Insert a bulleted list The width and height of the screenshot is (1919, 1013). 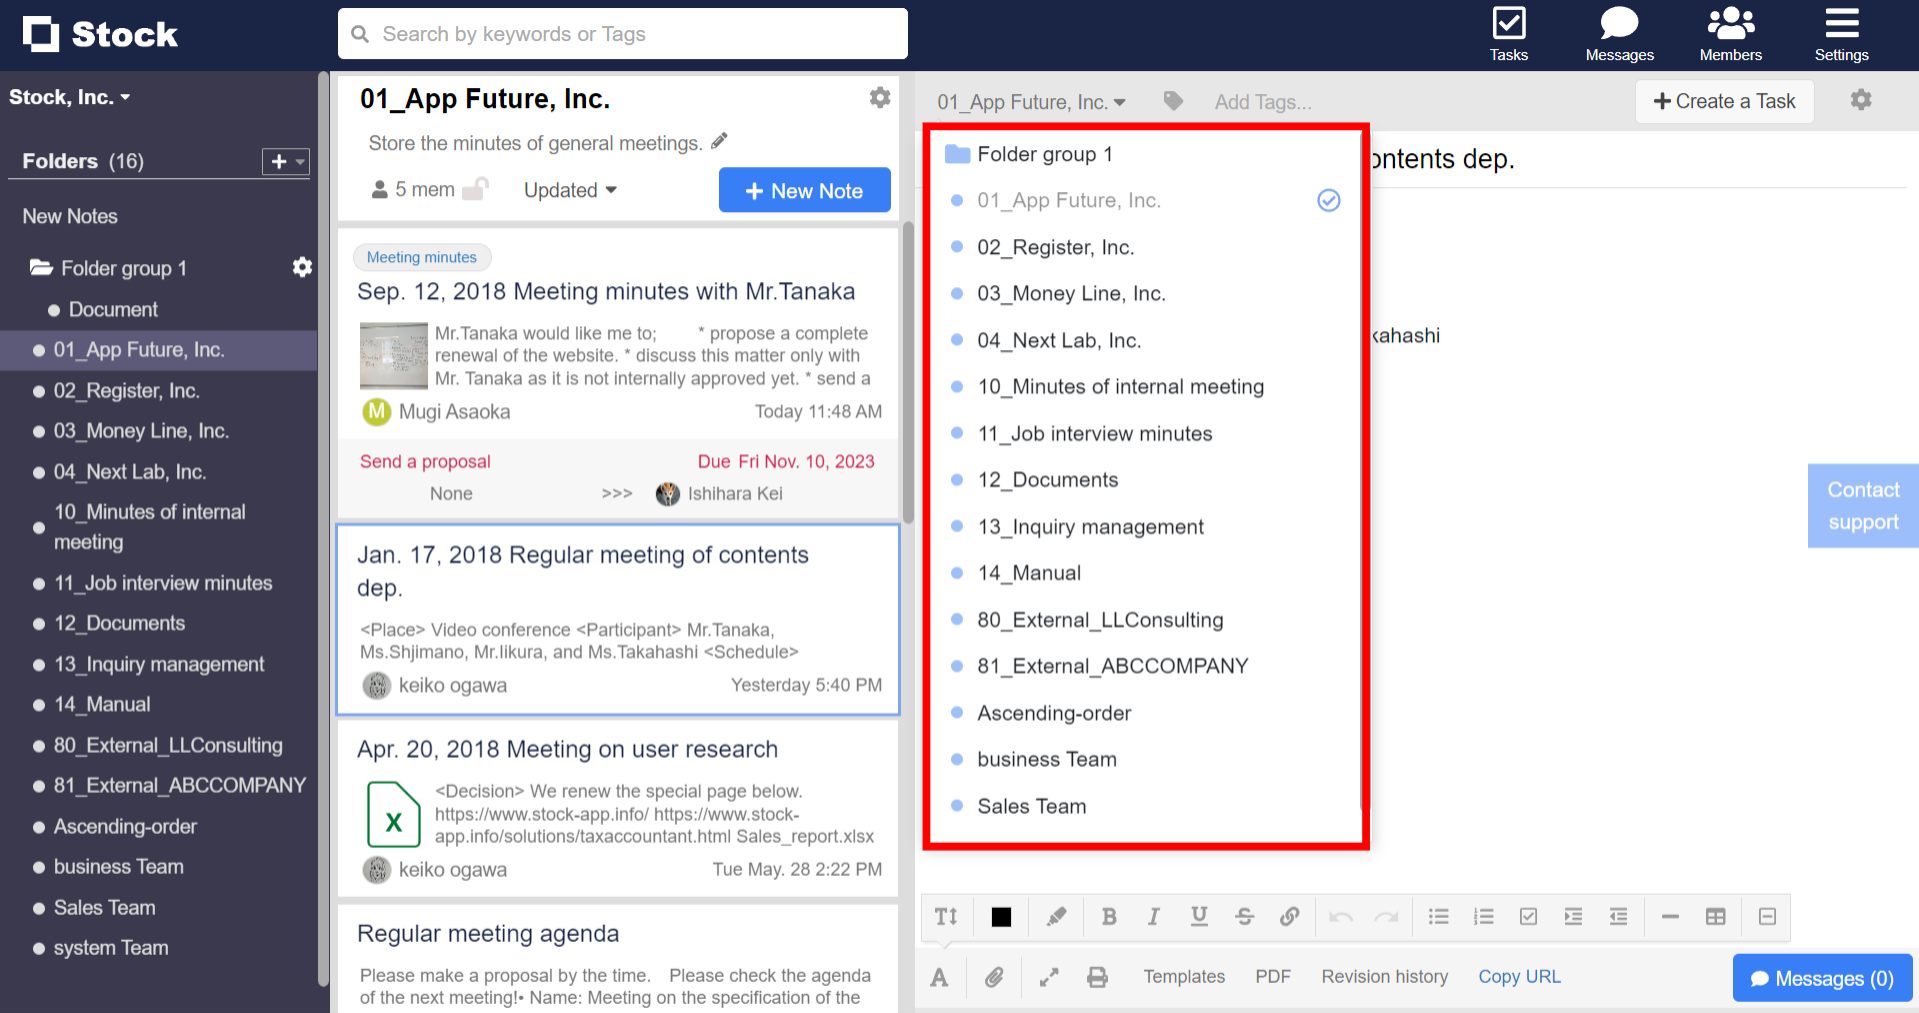point(1438,916)
